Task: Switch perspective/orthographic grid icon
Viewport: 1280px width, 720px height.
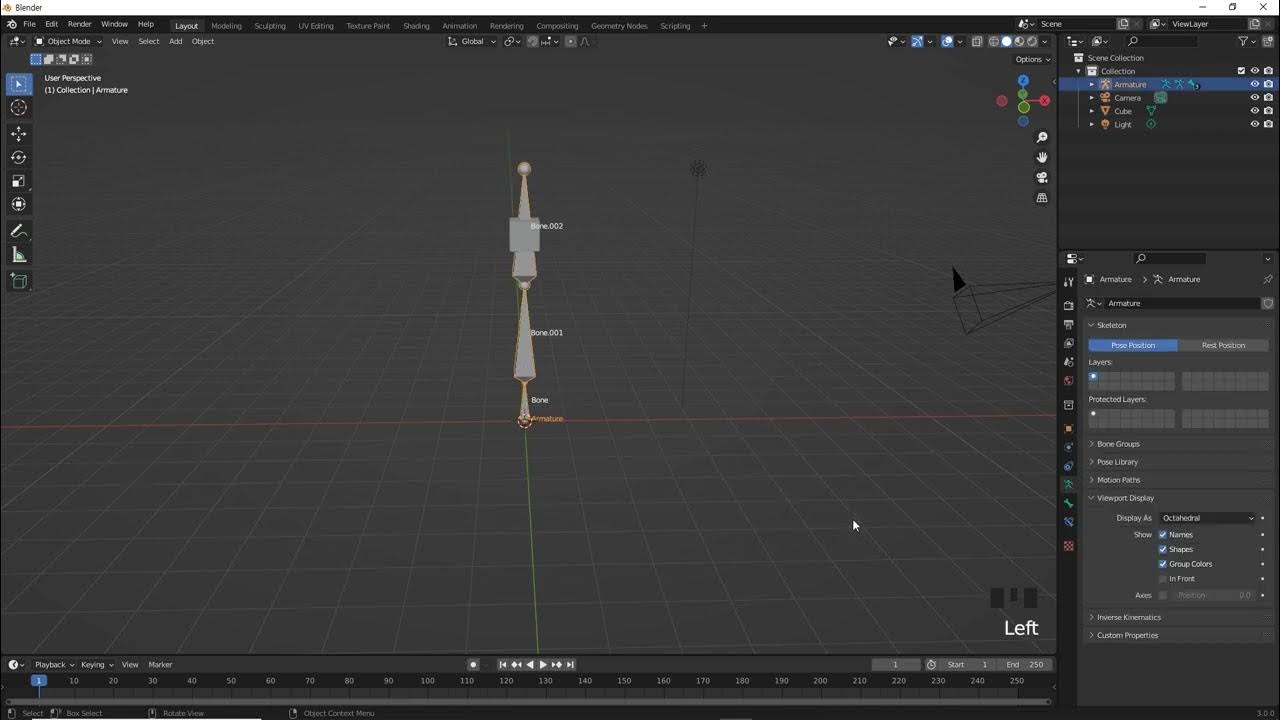Action: [1042, 198]
